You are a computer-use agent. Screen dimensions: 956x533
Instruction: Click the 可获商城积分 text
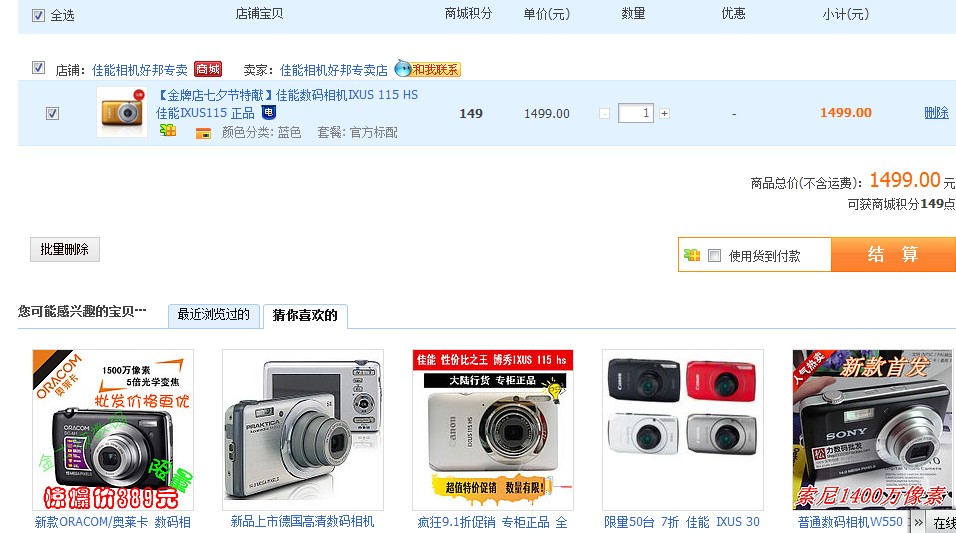pos(883,204)
